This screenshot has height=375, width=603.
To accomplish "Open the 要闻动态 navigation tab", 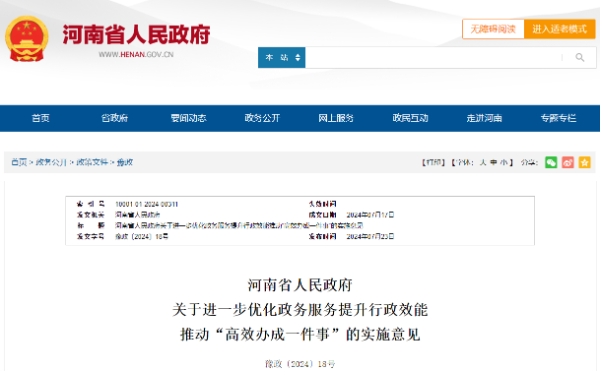I will point(188,118).
